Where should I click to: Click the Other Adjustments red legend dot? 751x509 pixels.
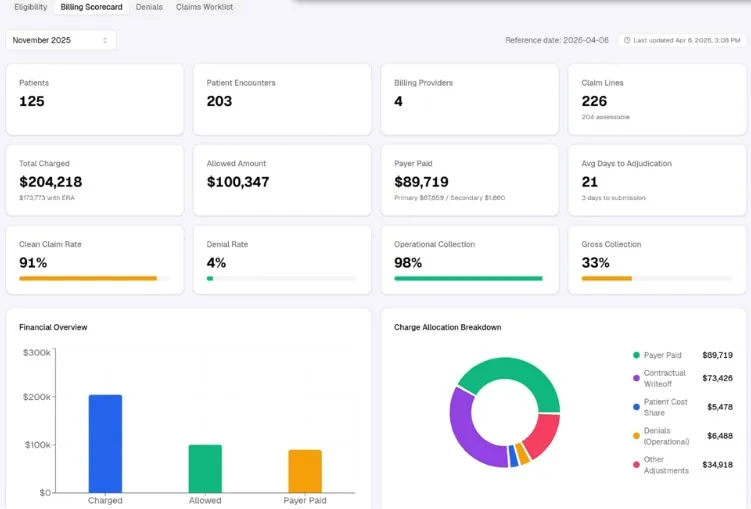click(x=636, y=464)
